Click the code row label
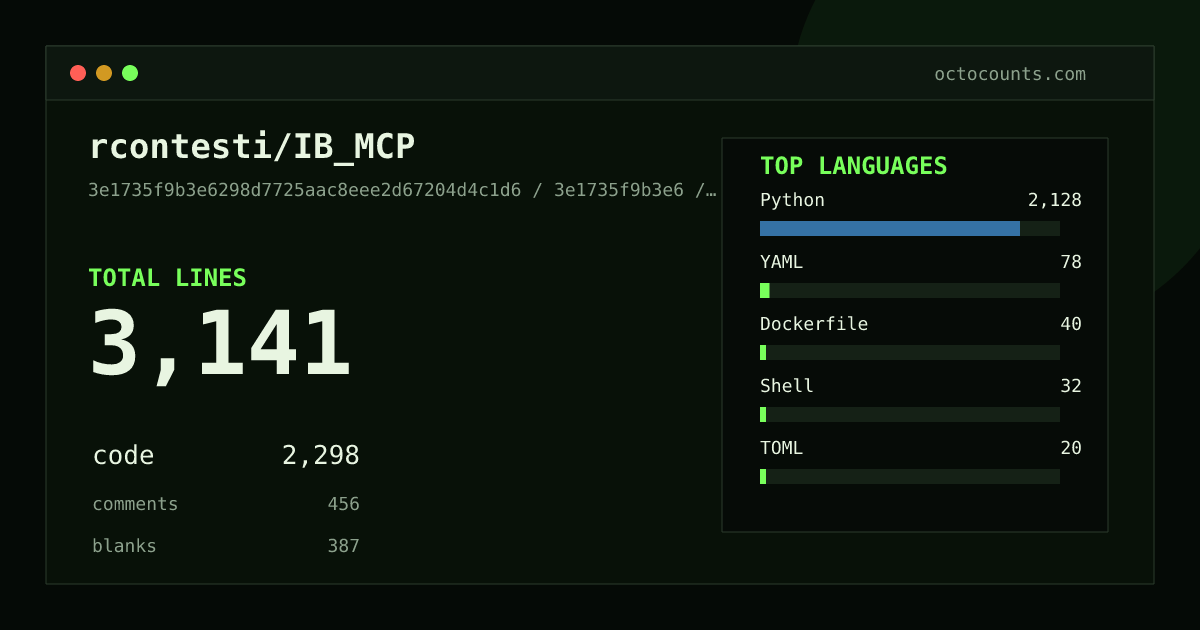Screen dimensions: 1200x630 [123, 456]
